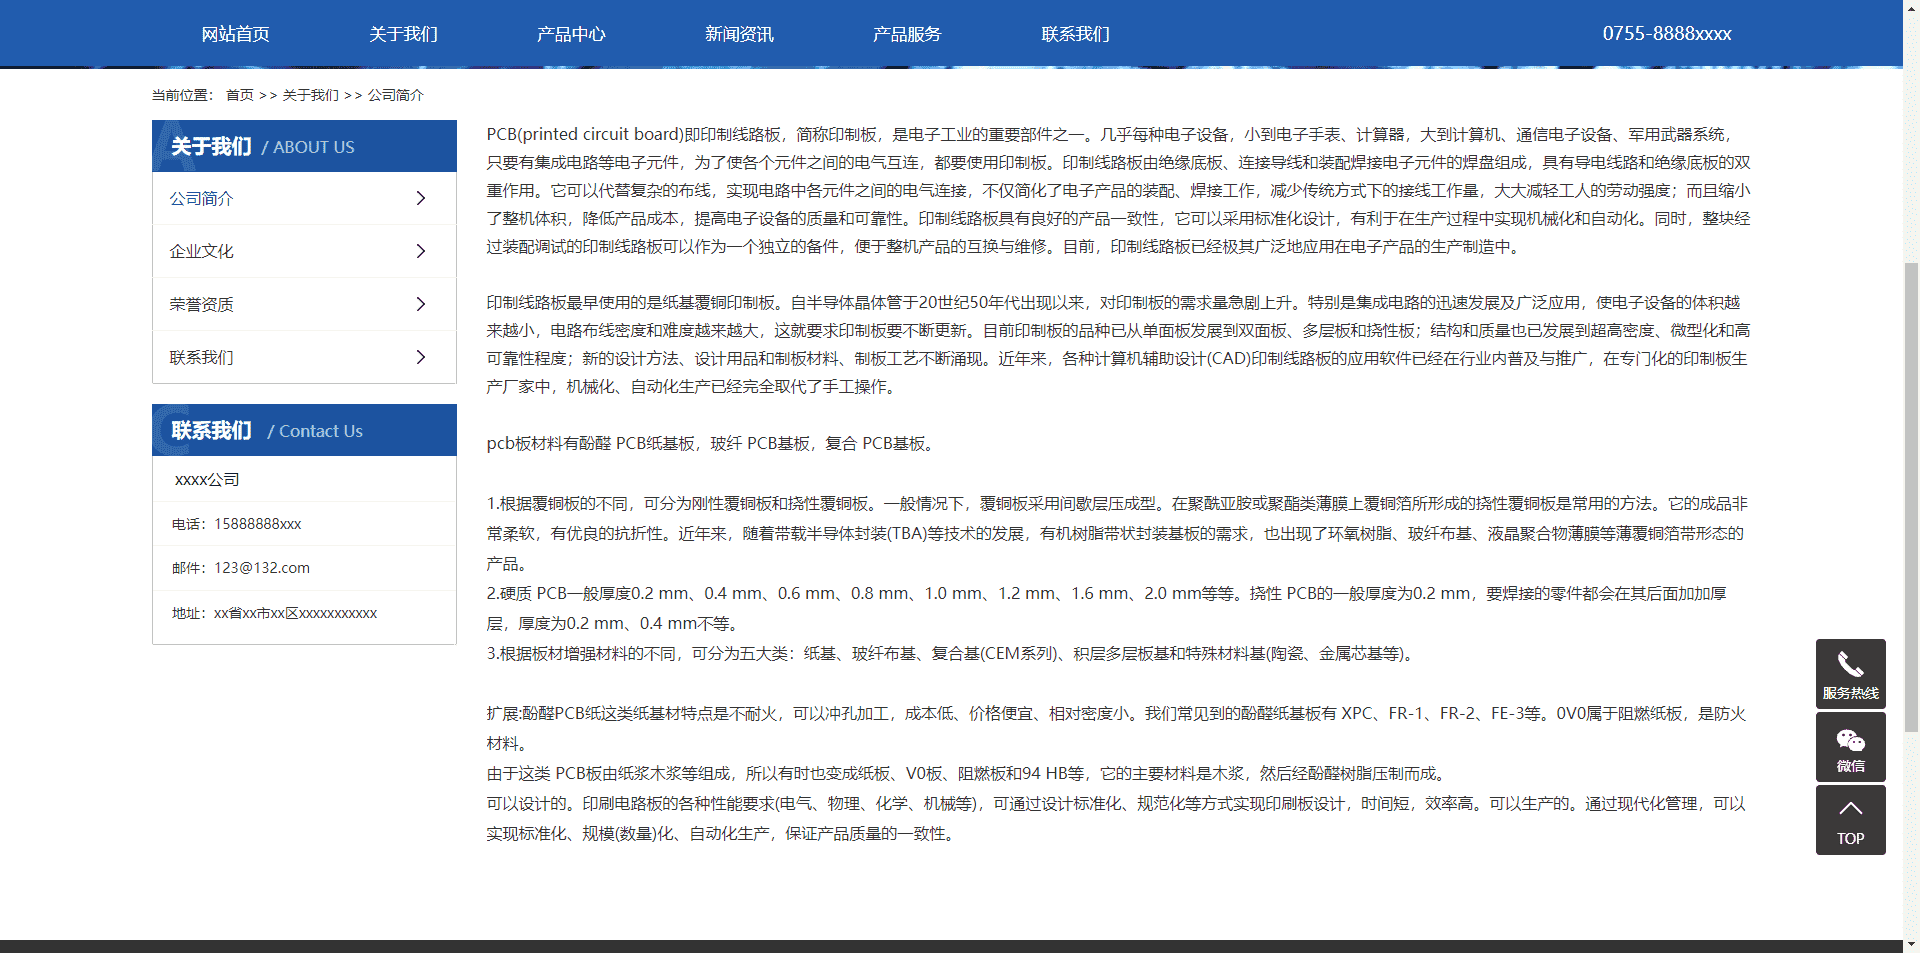Viewport: 1920px width, 953px height.
Task: Open 产品服务 in the navigation bar
Action: point(907,34)
